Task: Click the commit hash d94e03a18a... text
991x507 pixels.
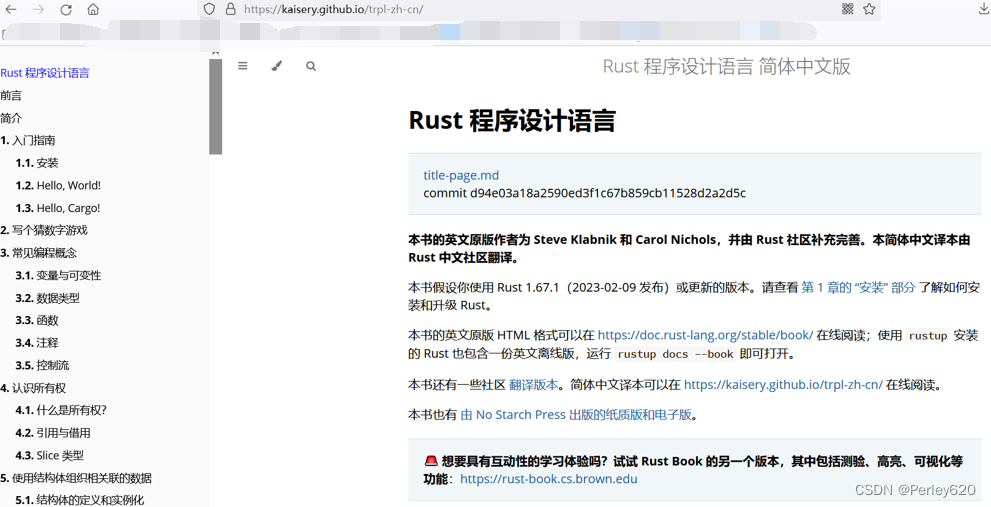Action: pos(607,193)
